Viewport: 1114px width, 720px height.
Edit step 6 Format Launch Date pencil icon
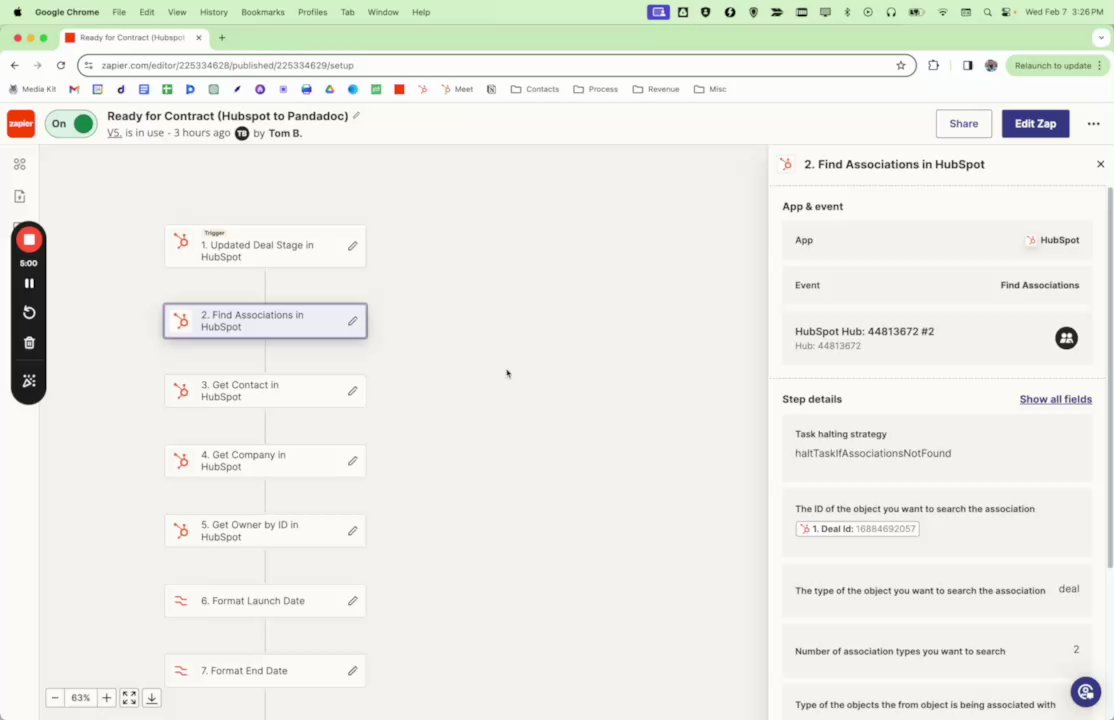(x=352, y=601)
